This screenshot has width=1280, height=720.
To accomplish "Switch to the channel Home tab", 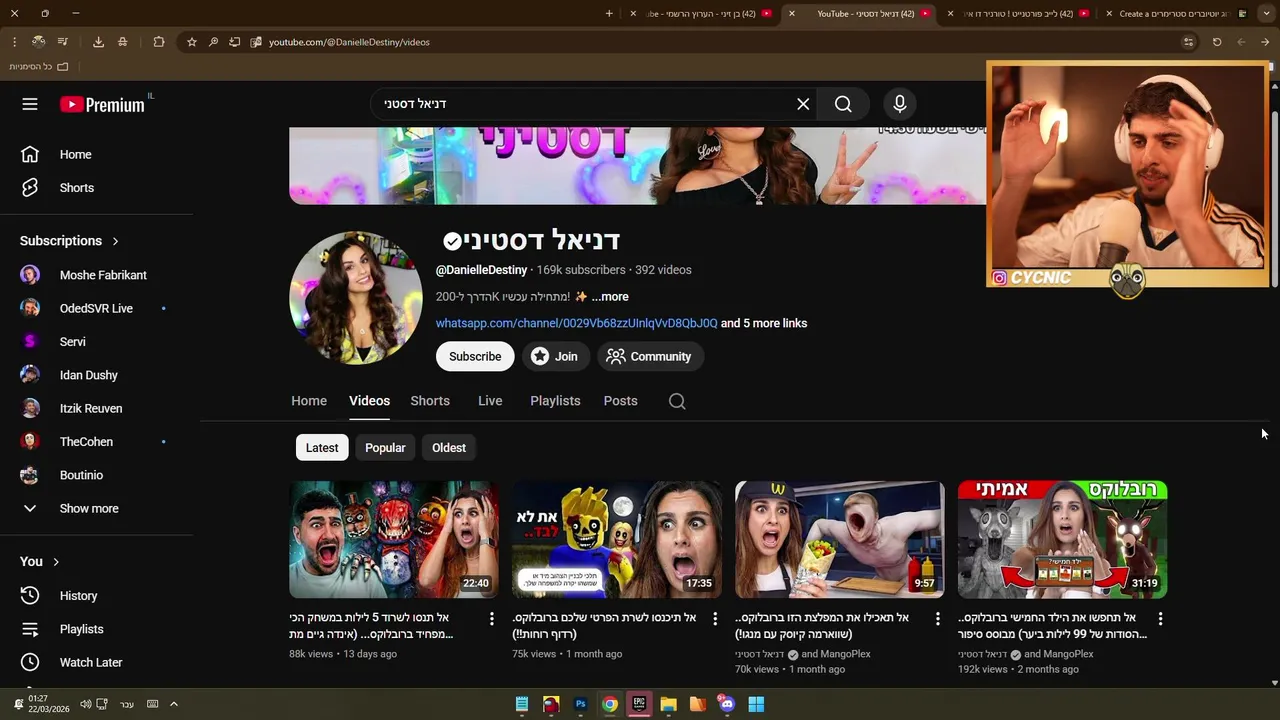I will click(309, 401).
